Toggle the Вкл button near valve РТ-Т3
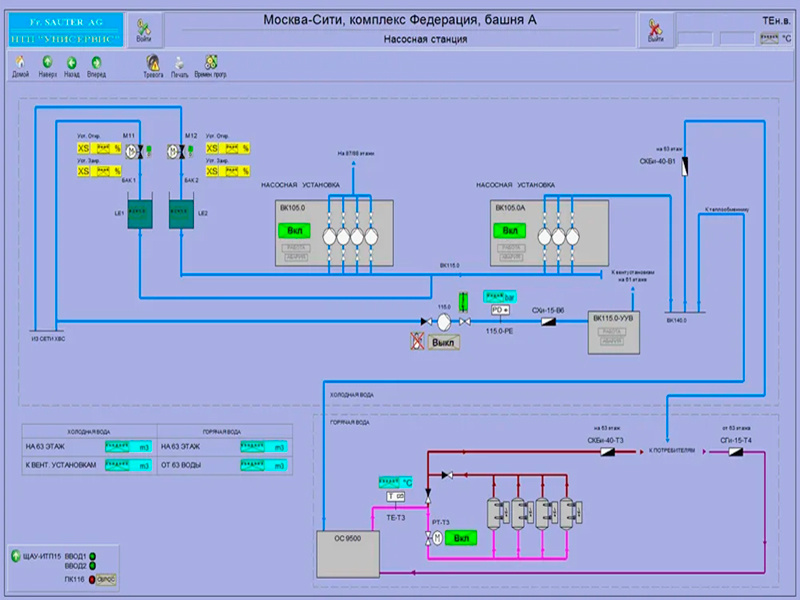 click(461, 538)
